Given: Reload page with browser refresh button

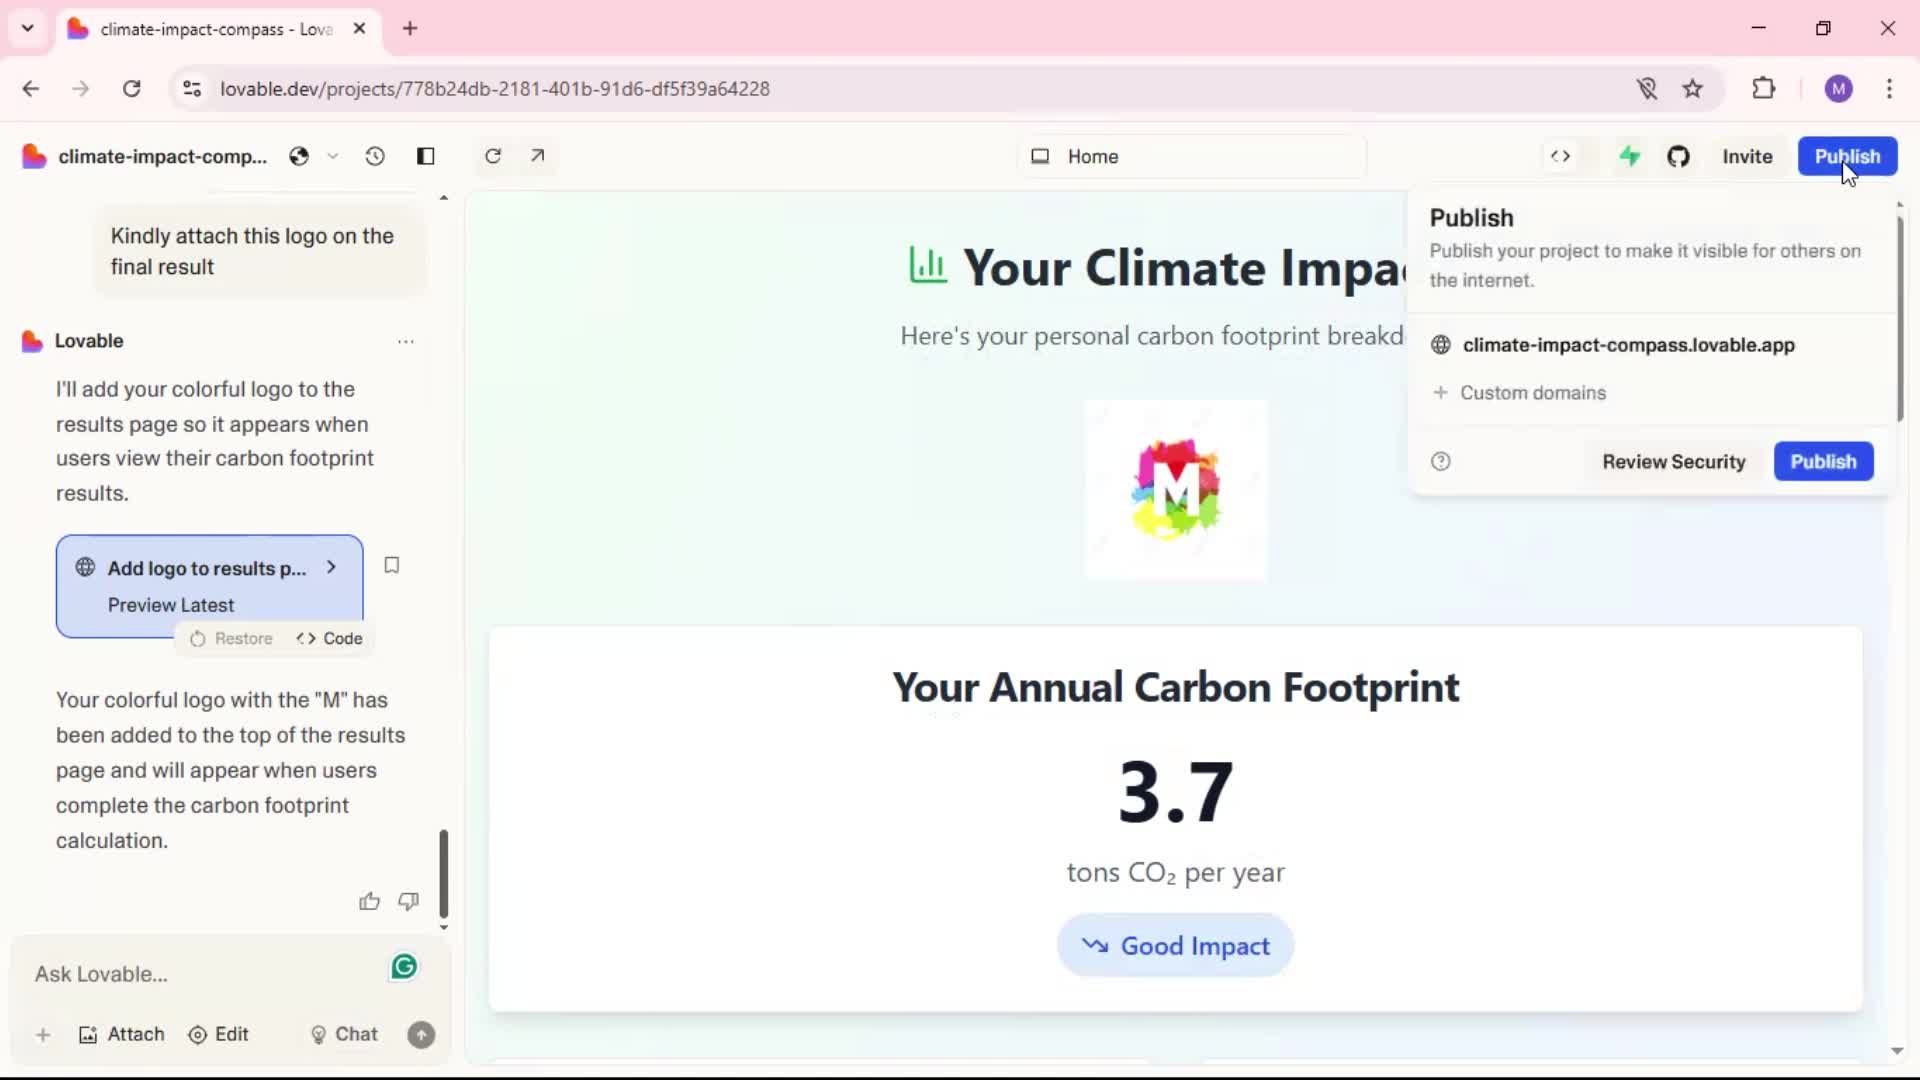Looking at the screenshot, I should pos(131,89).
